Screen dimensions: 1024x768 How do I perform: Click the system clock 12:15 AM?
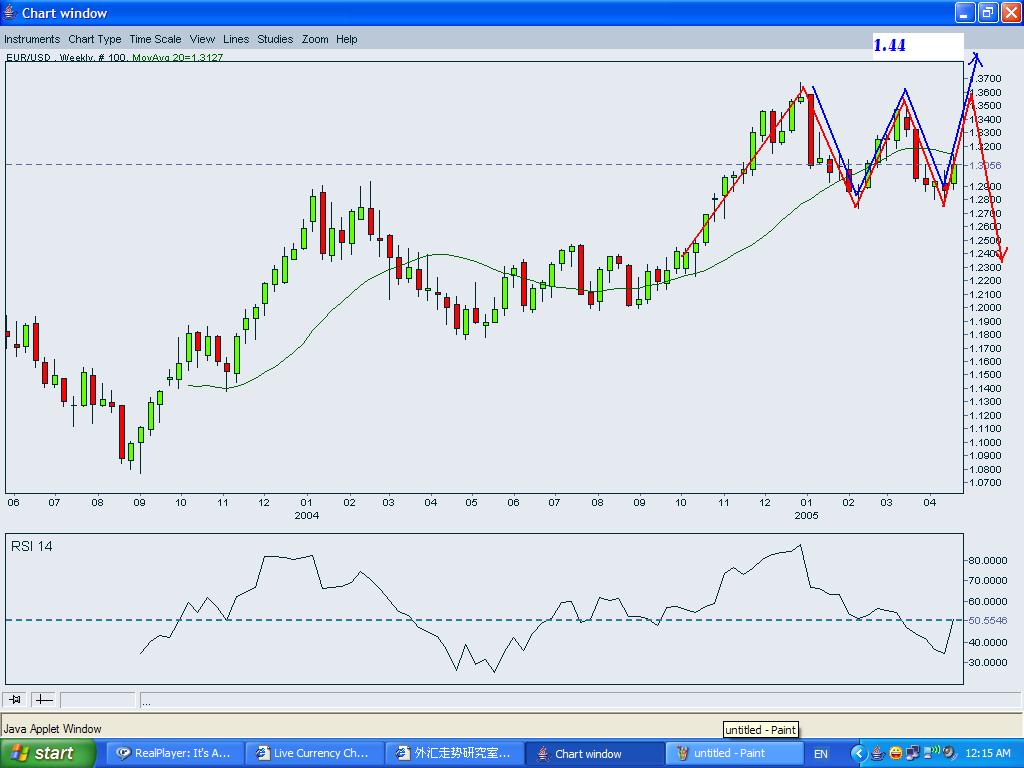point(987,753)
